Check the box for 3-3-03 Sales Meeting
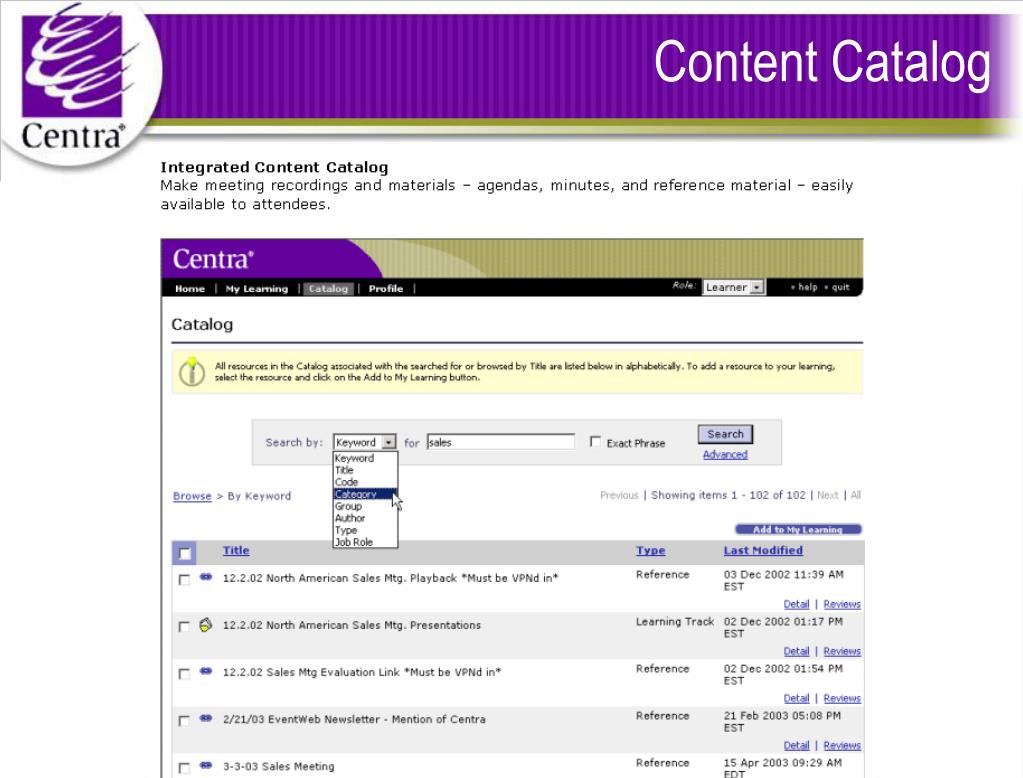Screen dimensions: 1023x778 pyautogui.click(x=184, y=768)
